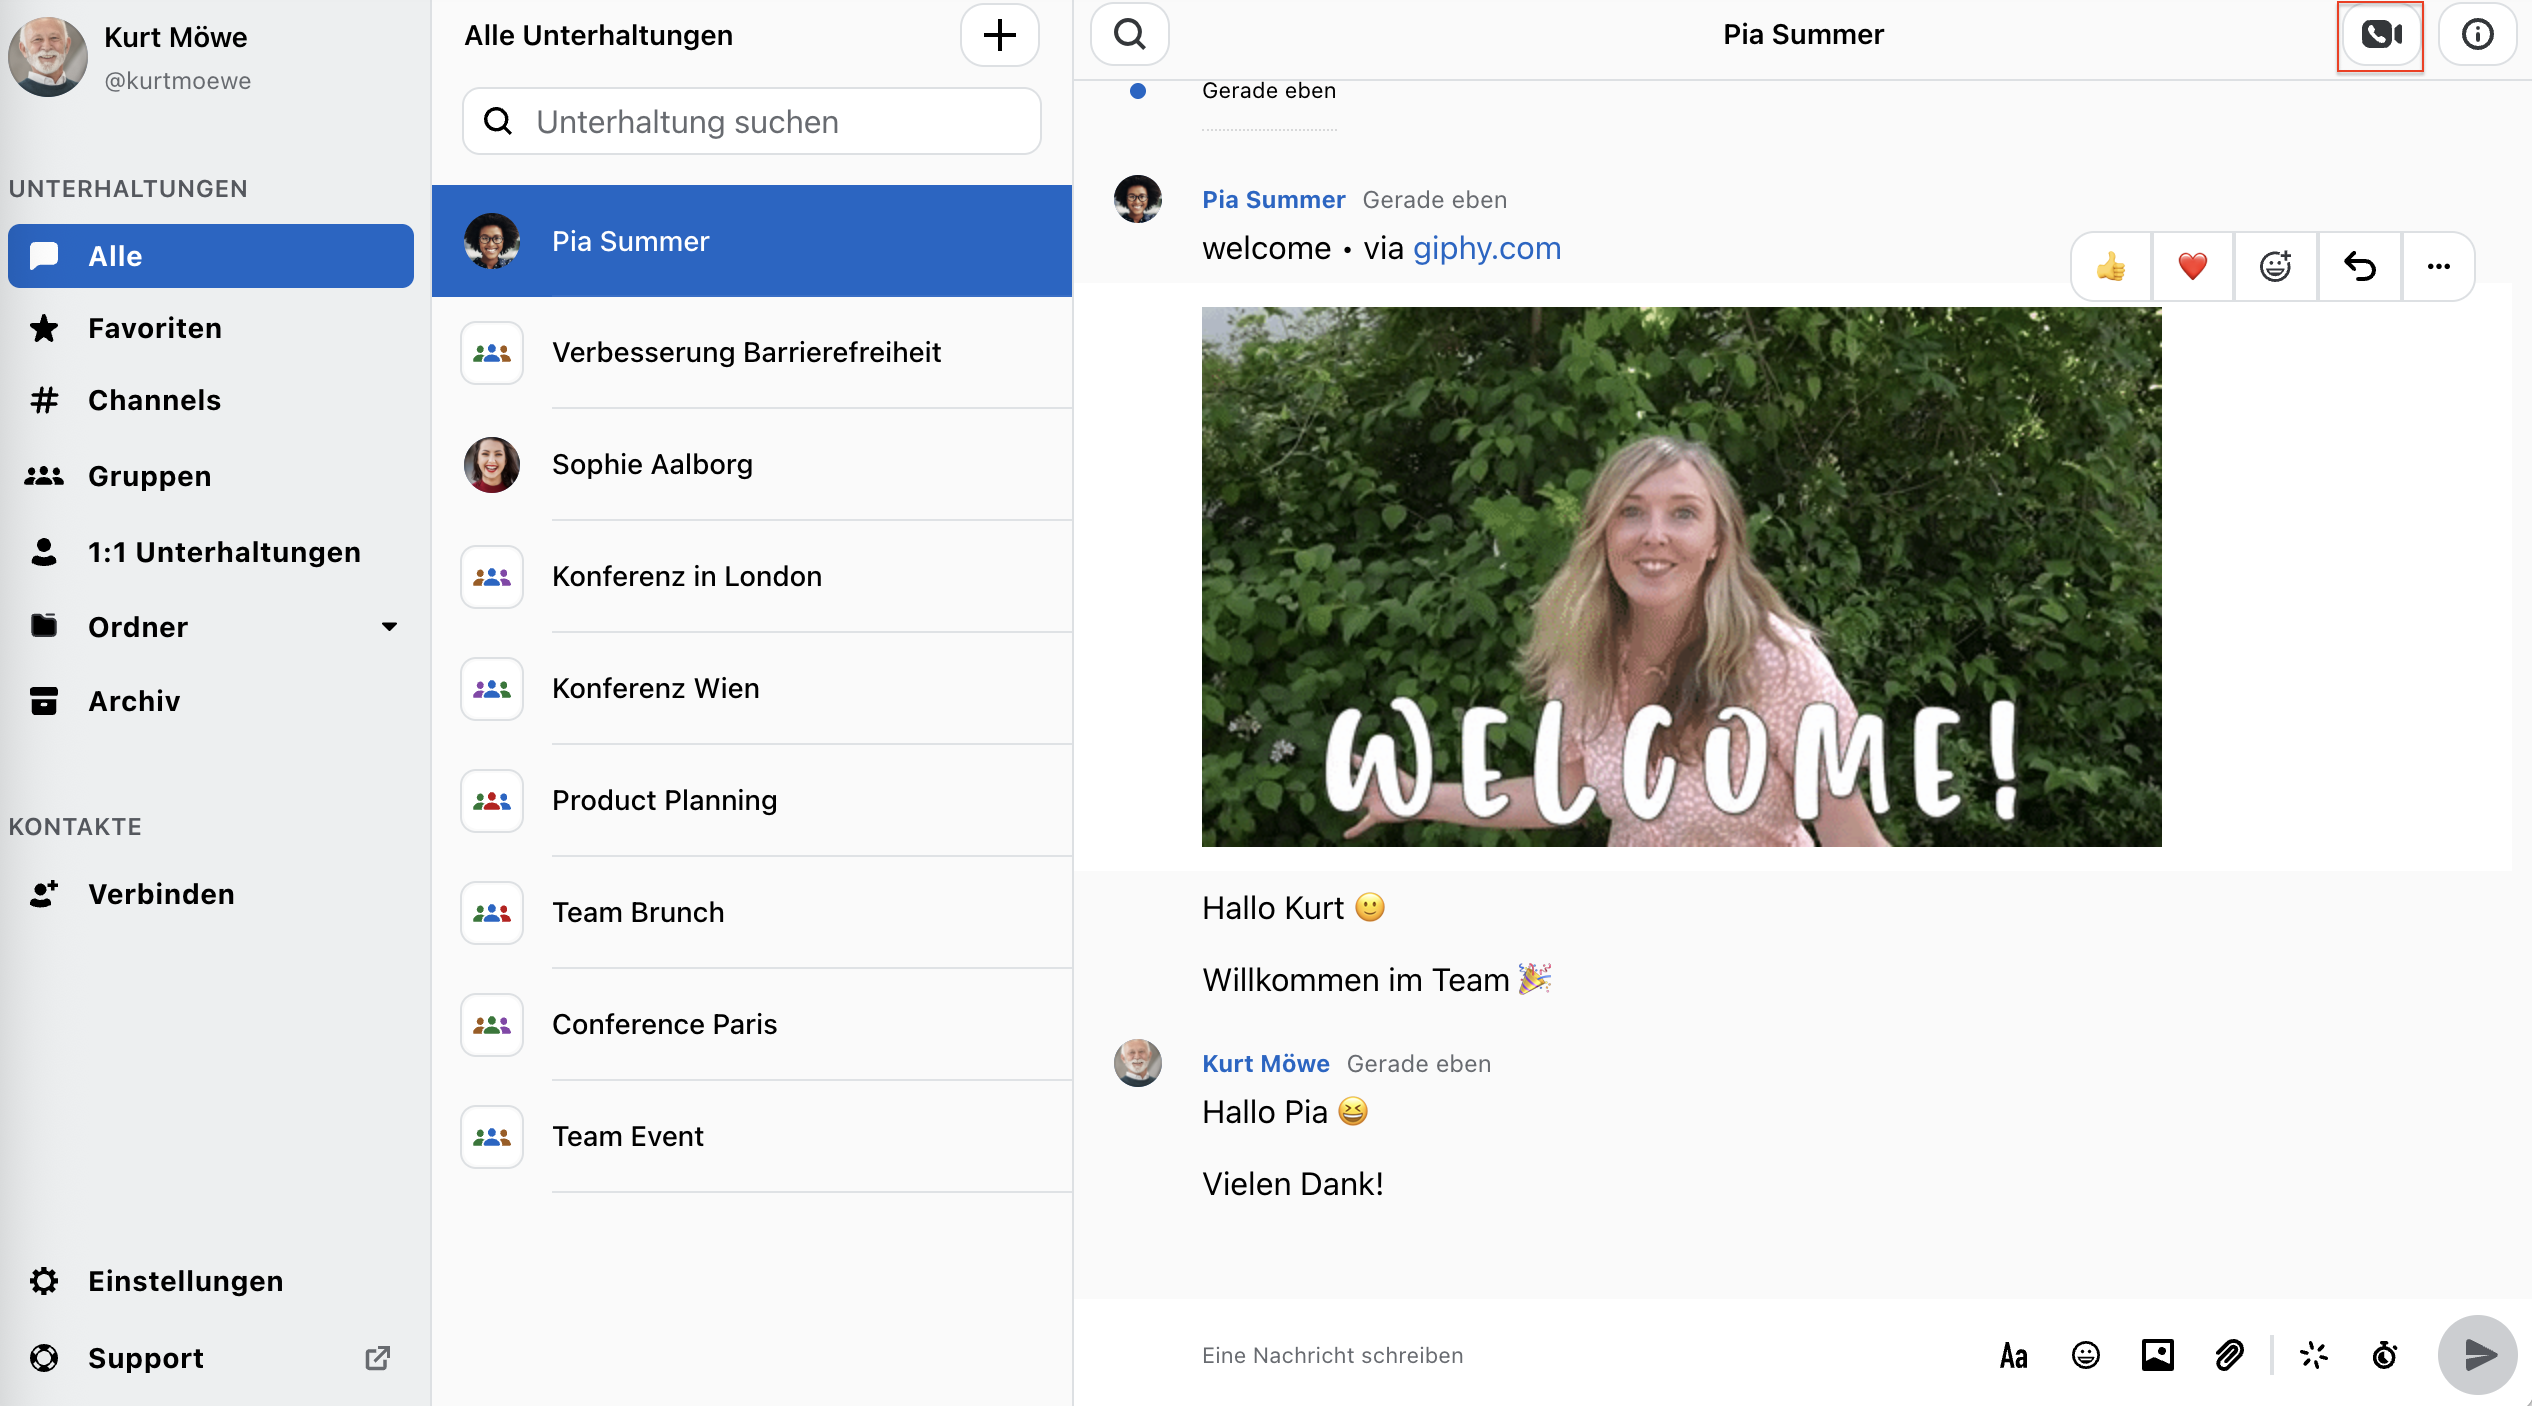Start a call with Pia Summer
This screenshot has height=1406, width=2532.
[2380, 36]
